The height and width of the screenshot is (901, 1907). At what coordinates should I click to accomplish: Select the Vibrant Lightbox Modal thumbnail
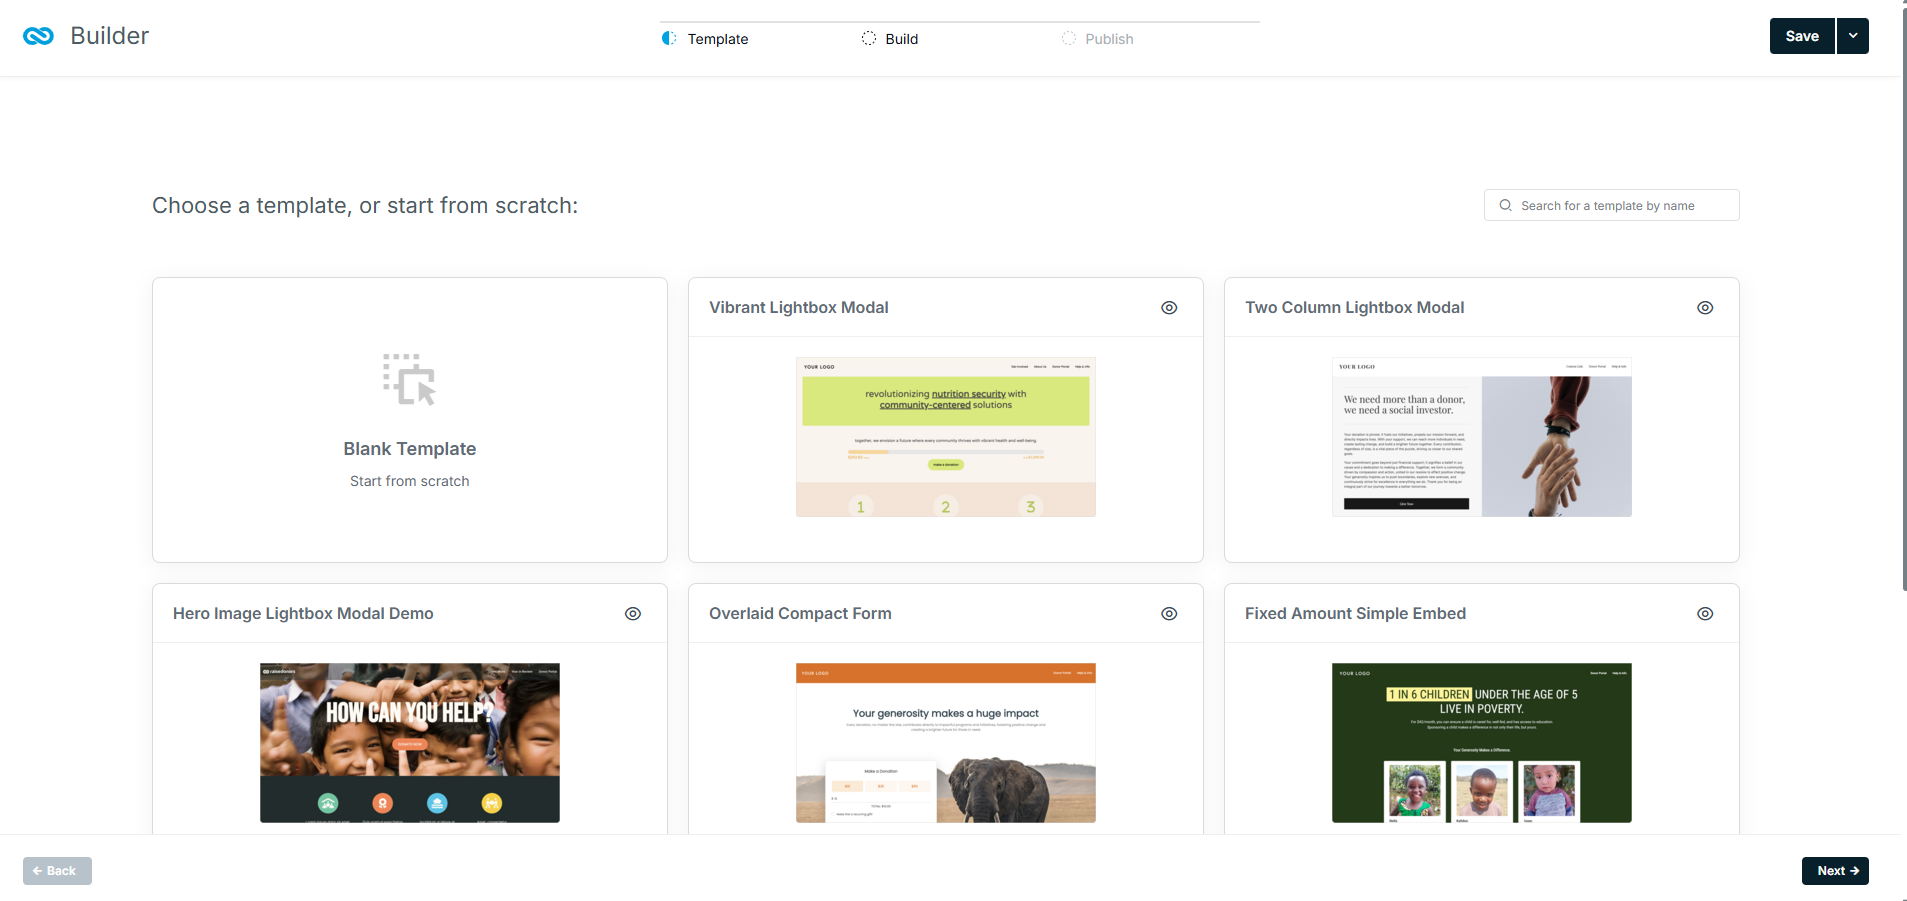(x=946, y=437)
